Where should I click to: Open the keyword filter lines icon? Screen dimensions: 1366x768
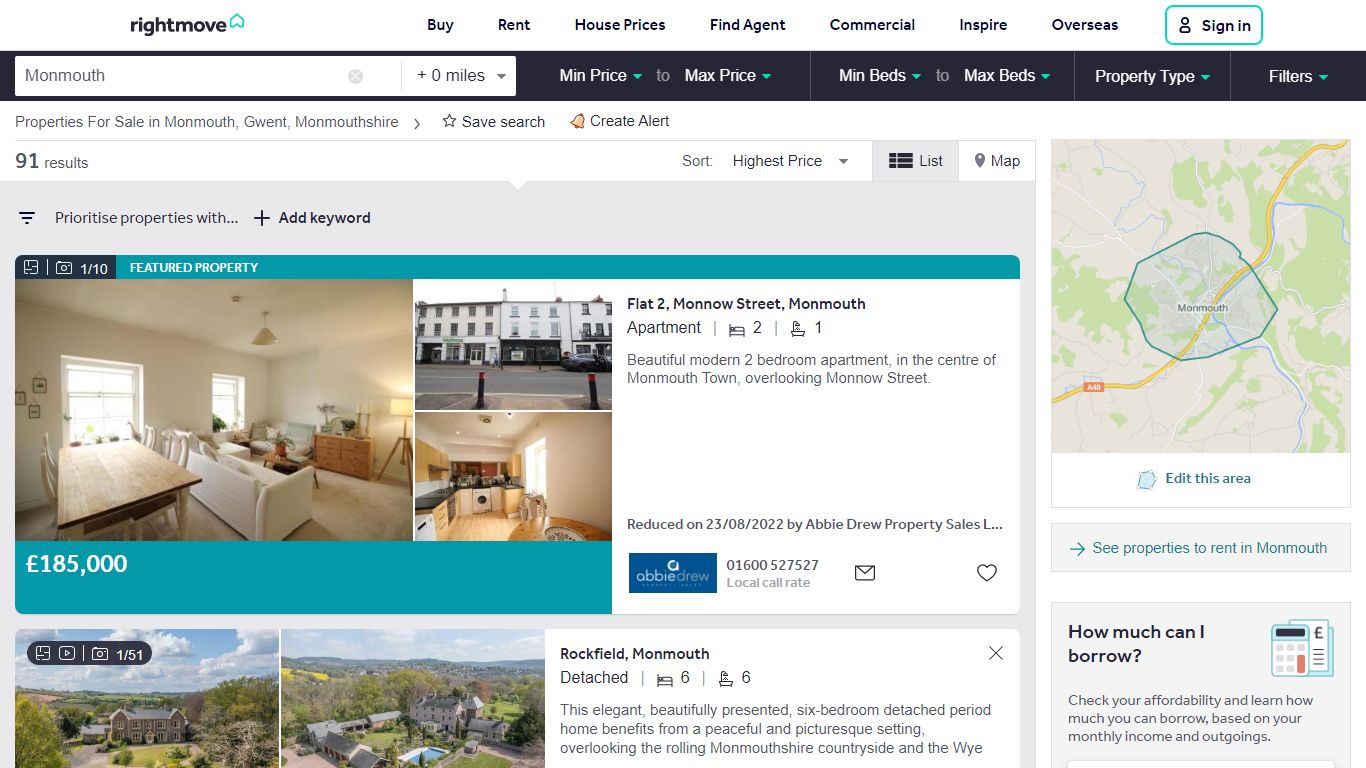[x=27, y=218]
